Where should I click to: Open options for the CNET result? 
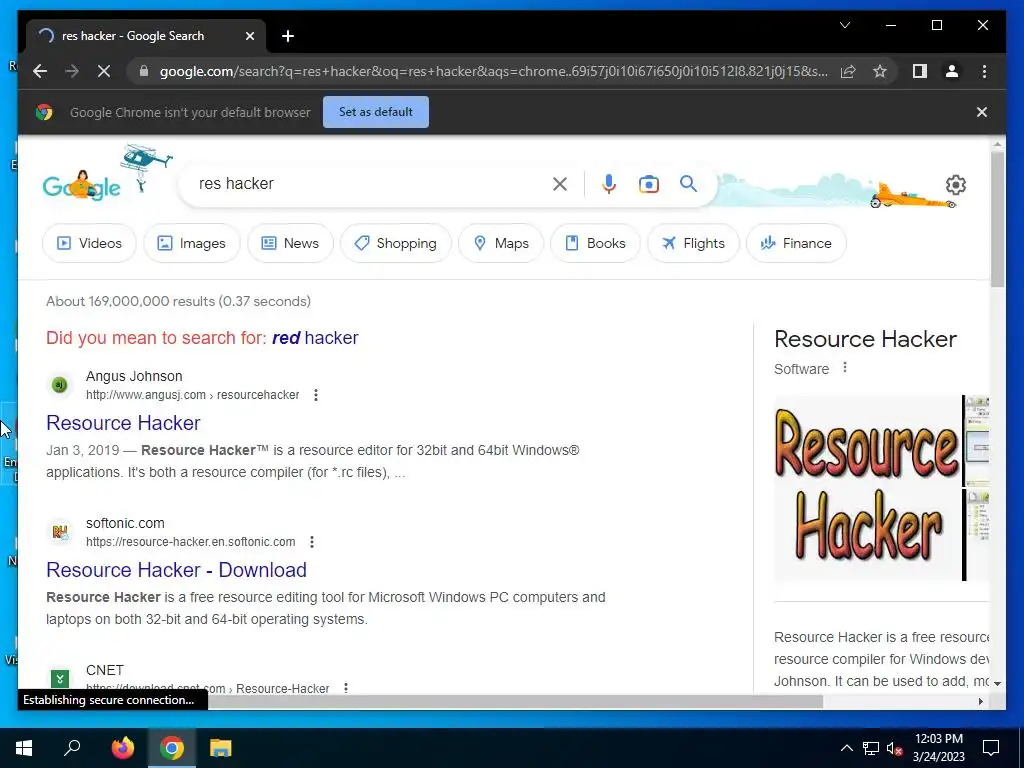click(x=345, y=688)
